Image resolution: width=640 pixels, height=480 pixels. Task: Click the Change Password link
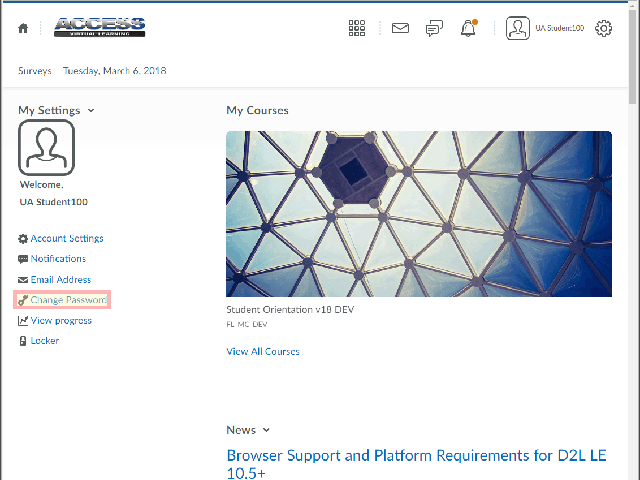[x=68, y=300]
